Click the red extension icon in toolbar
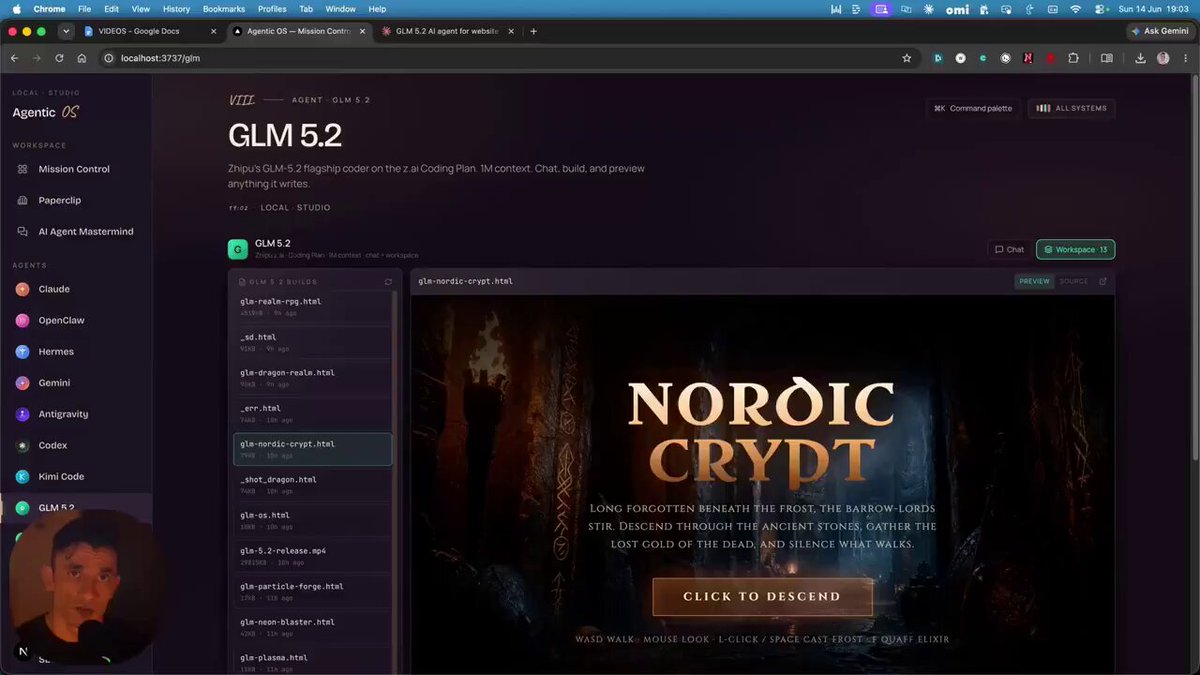This screenshot has height=675, width=1200. (x=1050, y=58)
